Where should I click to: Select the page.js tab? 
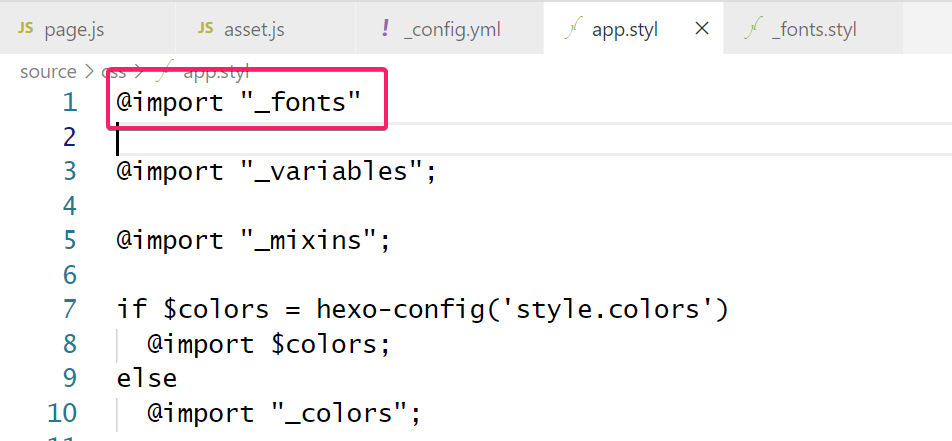[x=74, y=29]
